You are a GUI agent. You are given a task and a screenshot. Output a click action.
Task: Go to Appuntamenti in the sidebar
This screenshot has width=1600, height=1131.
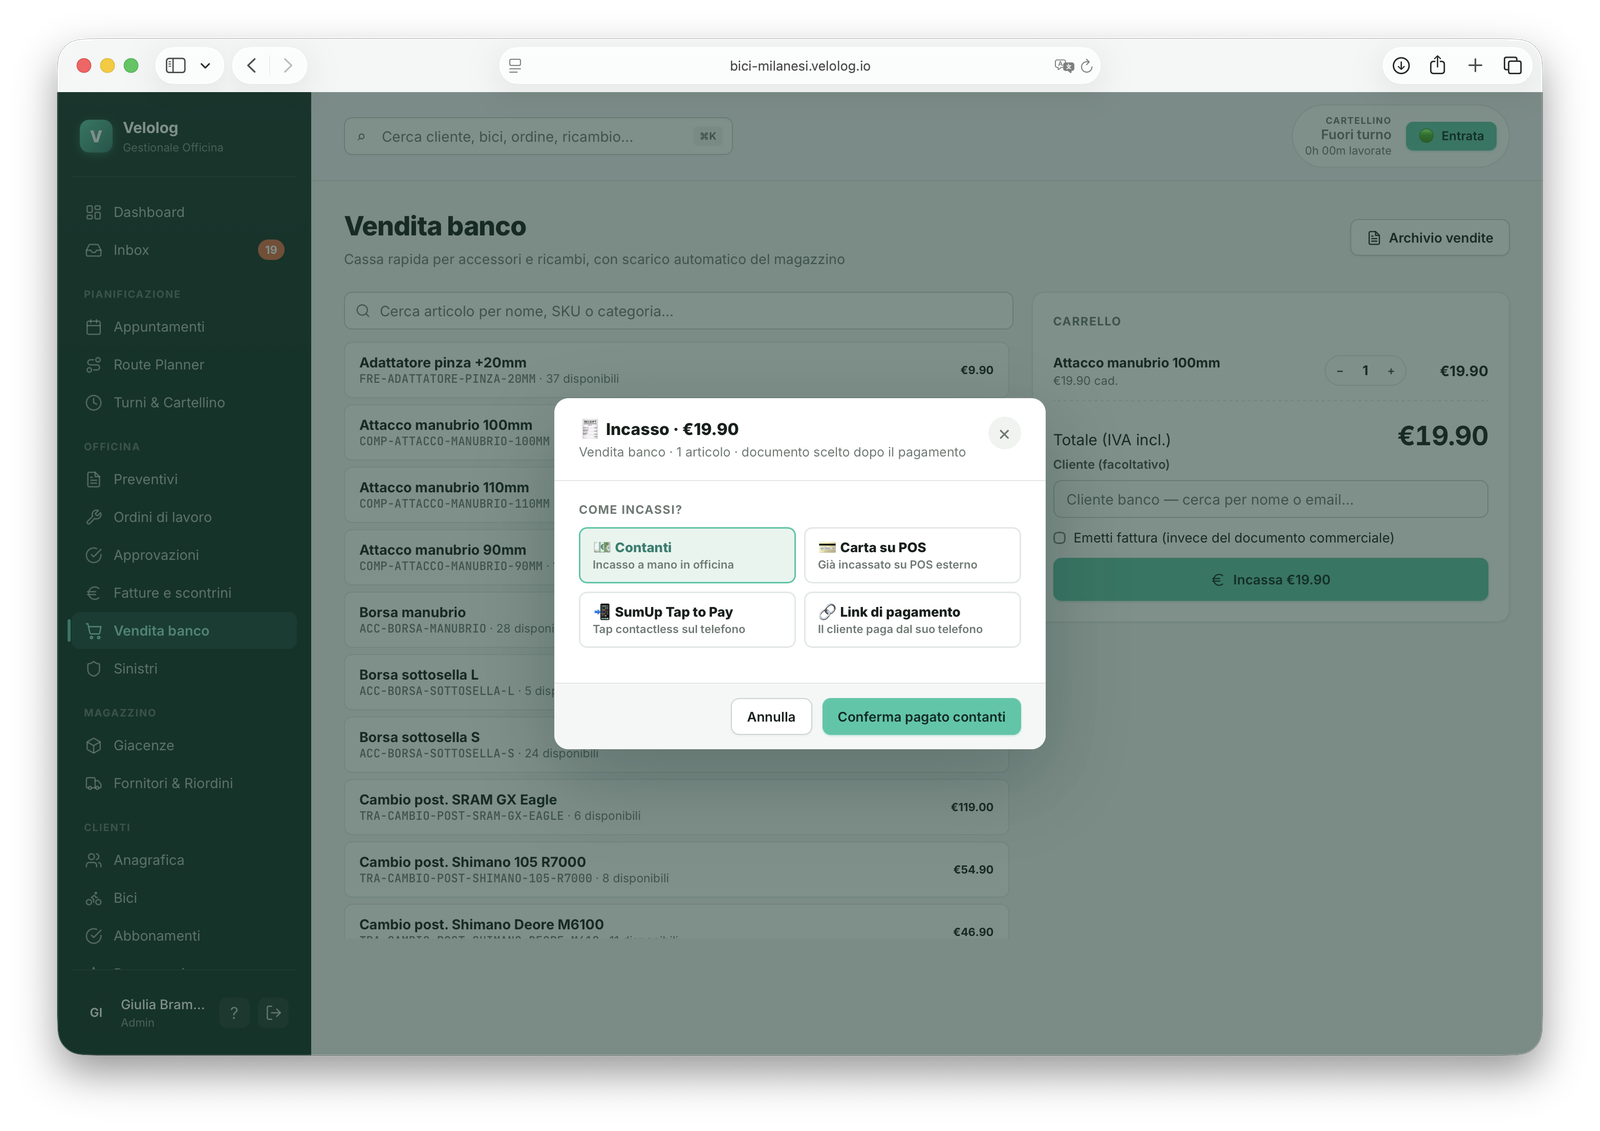(x=183, y=327)
